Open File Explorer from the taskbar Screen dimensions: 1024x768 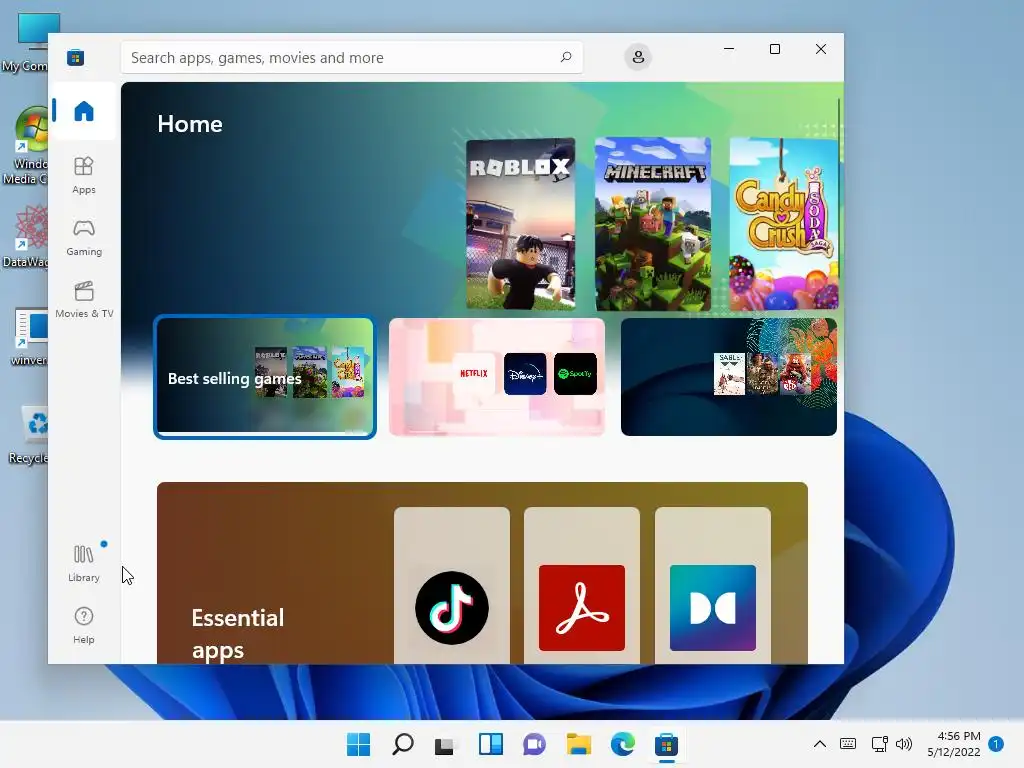click(x=579, y=744)
